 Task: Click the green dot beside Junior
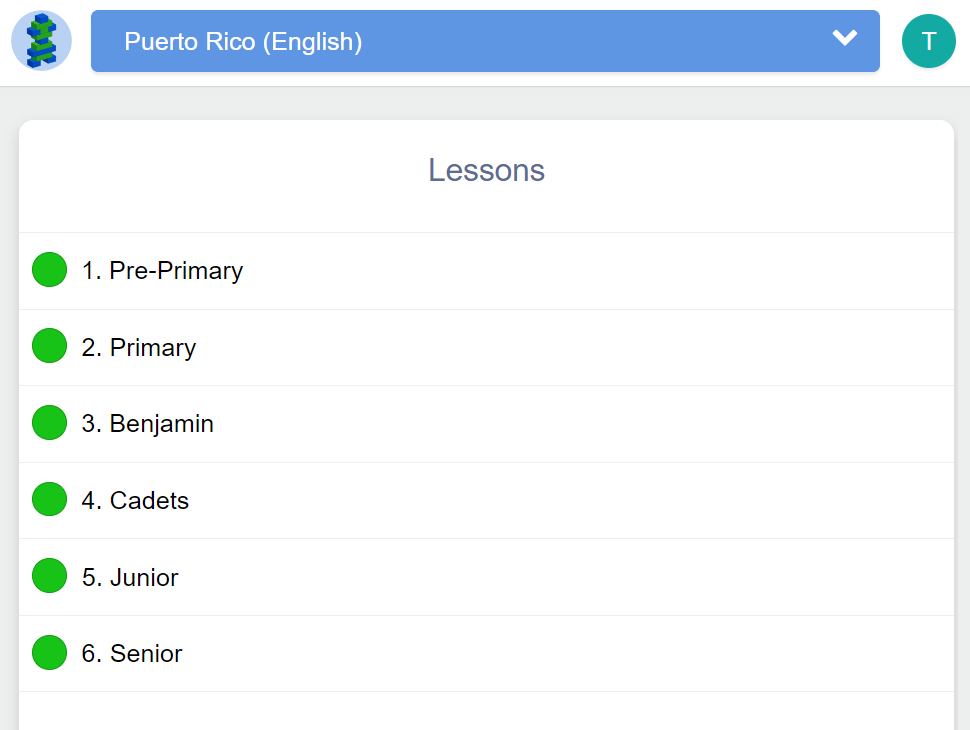(x=49, y=576)
